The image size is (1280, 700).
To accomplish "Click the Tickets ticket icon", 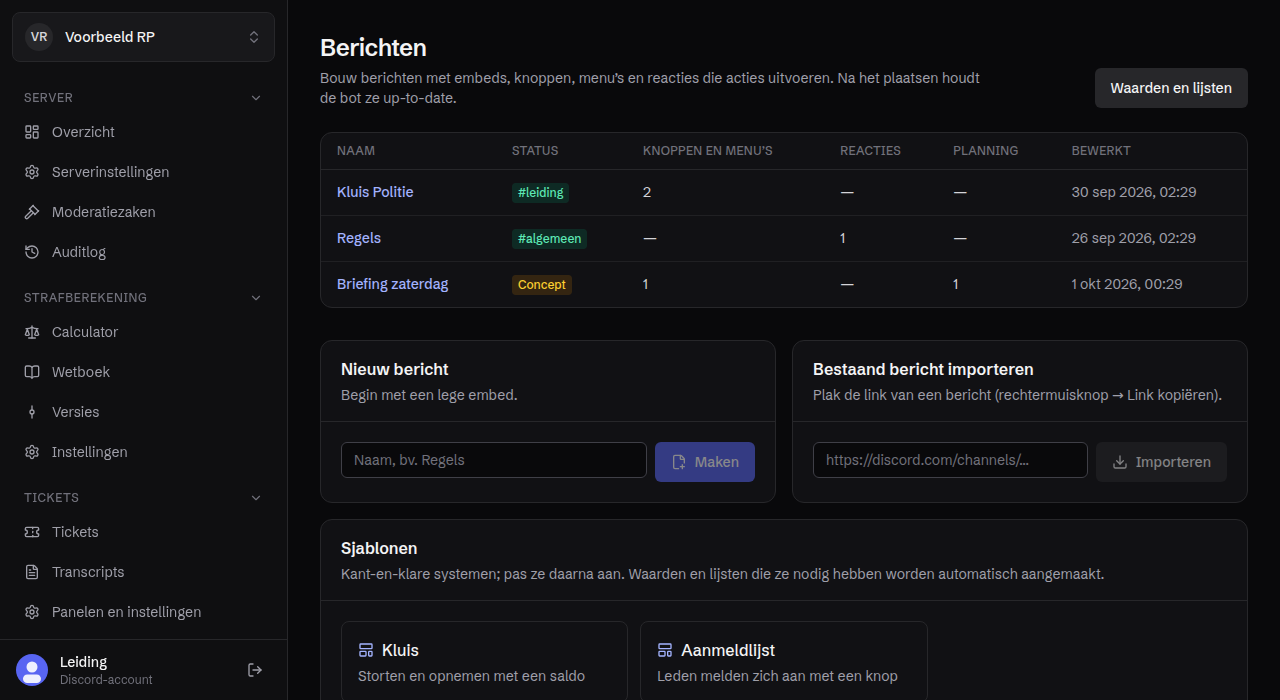I will coord(32,532).
